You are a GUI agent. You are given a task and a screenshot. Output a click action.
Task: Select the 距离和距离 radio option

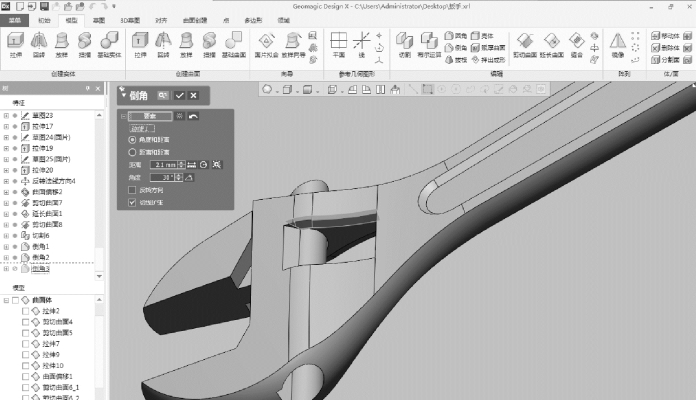pos(133,151)
